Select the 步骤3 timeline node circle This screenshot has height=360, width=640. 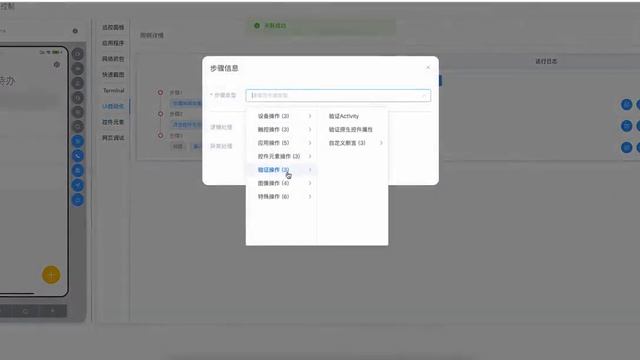(160, 136)
